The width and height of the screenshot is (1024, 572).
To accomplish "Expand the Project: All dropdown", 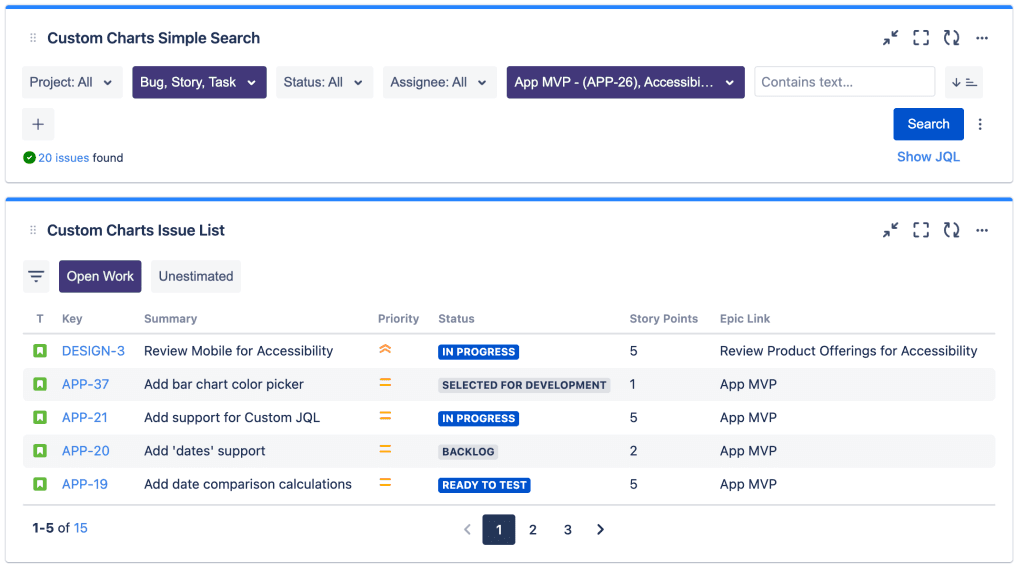I will 72,82.
